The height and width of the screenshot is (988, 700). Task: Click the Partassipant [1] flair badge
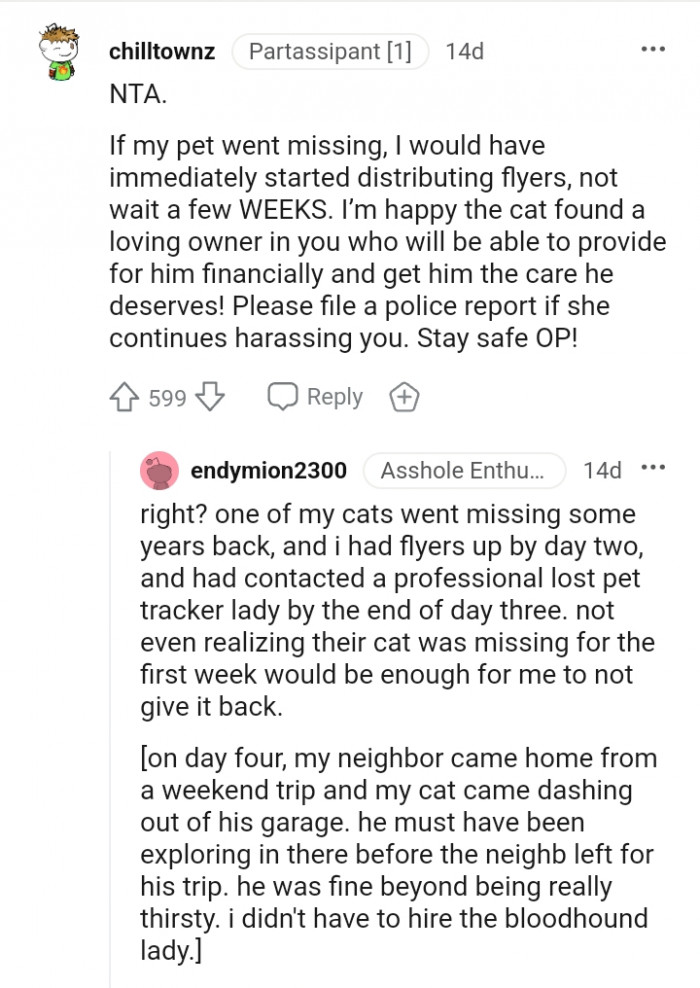tap(330, 51)
